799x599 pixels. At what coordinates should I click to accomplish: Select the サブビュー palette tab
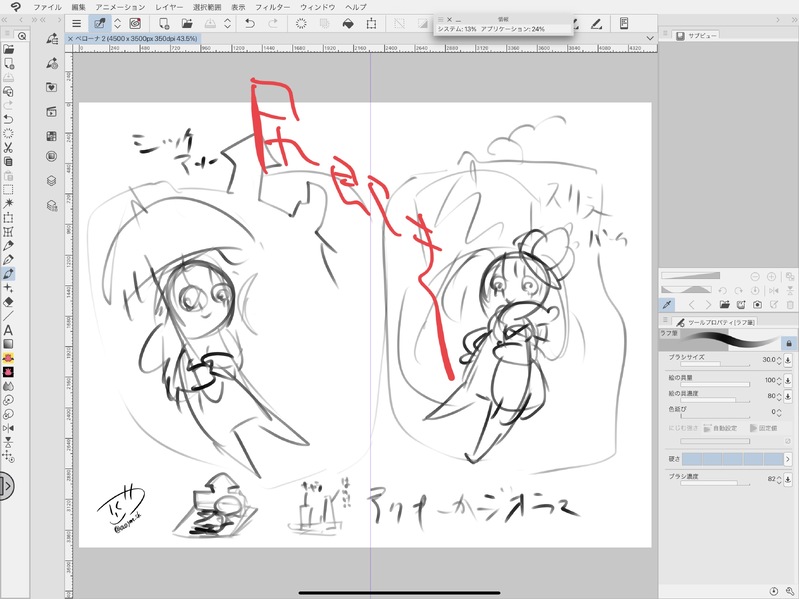[697, 36]
